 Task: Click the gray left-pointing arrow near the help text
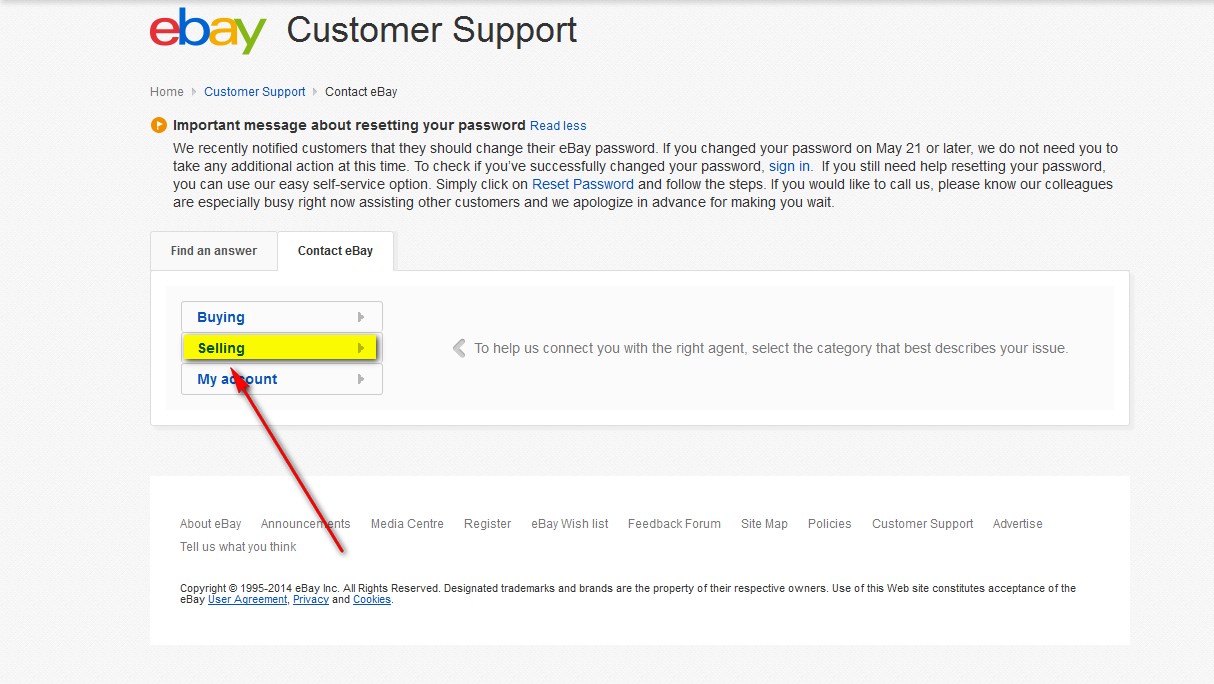tap(459, 348)
